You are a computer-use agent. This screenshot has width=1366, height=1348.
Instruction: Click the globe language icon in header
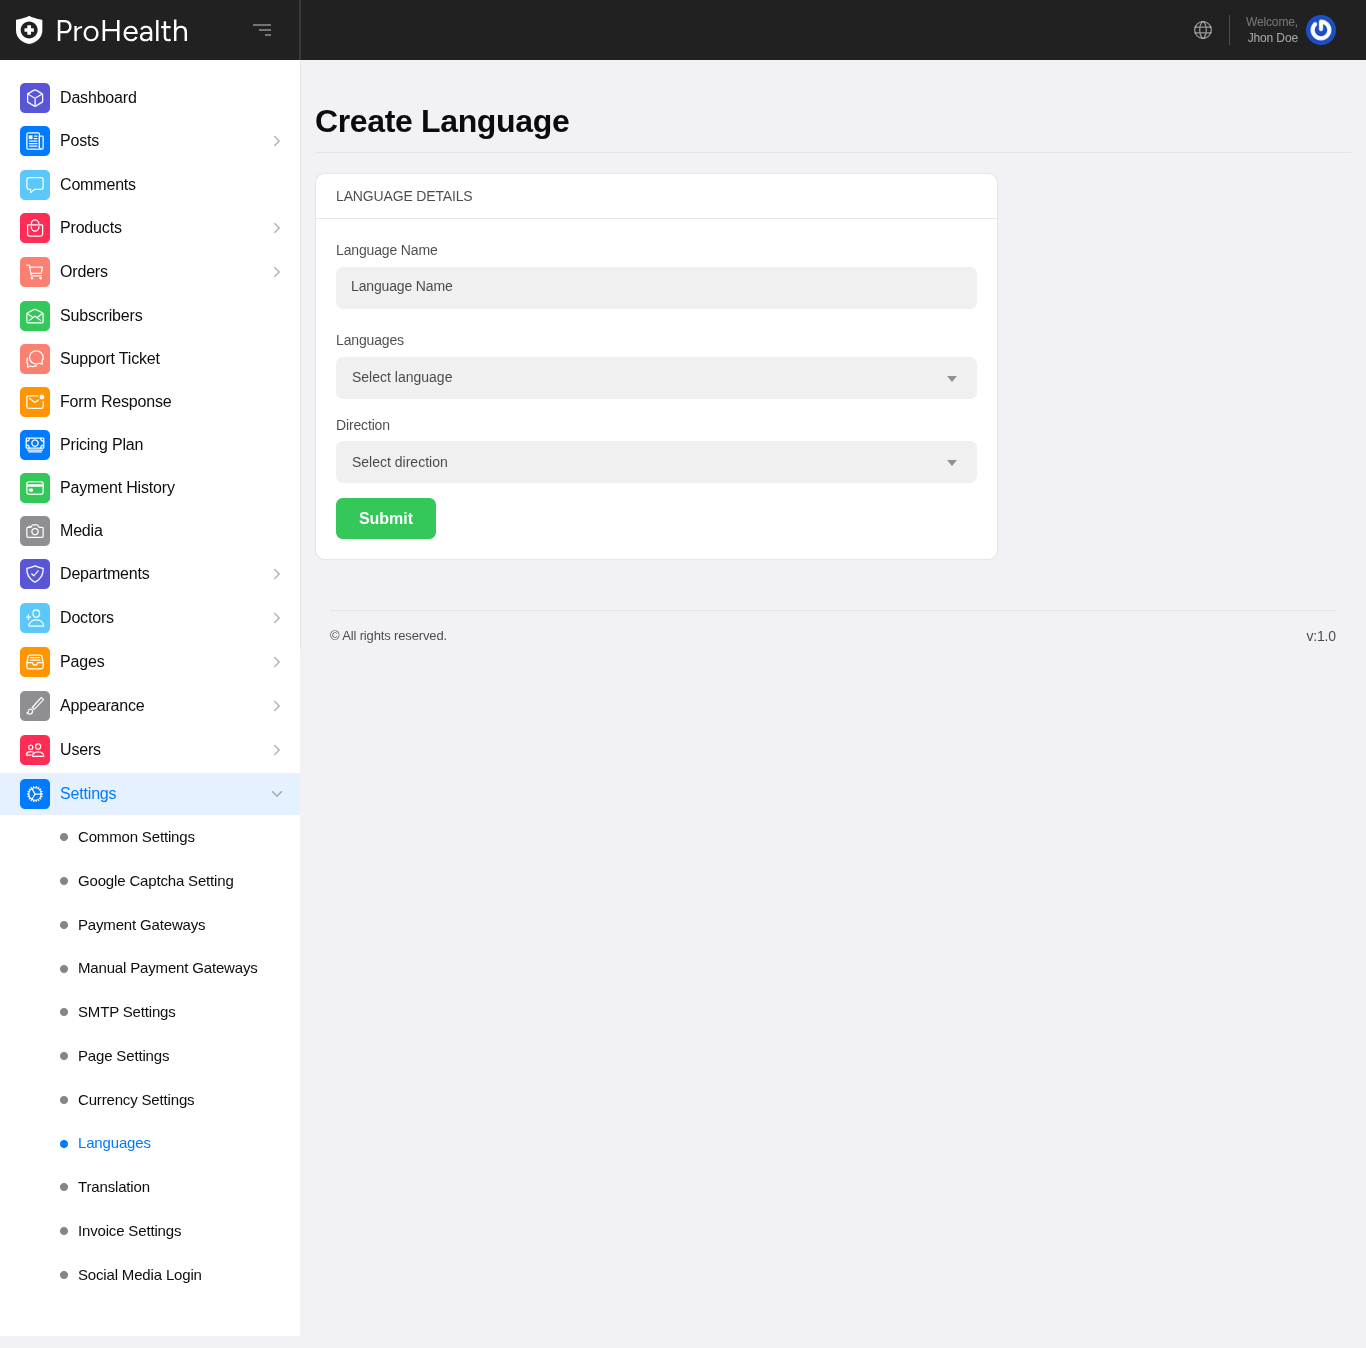[1203, 30]
